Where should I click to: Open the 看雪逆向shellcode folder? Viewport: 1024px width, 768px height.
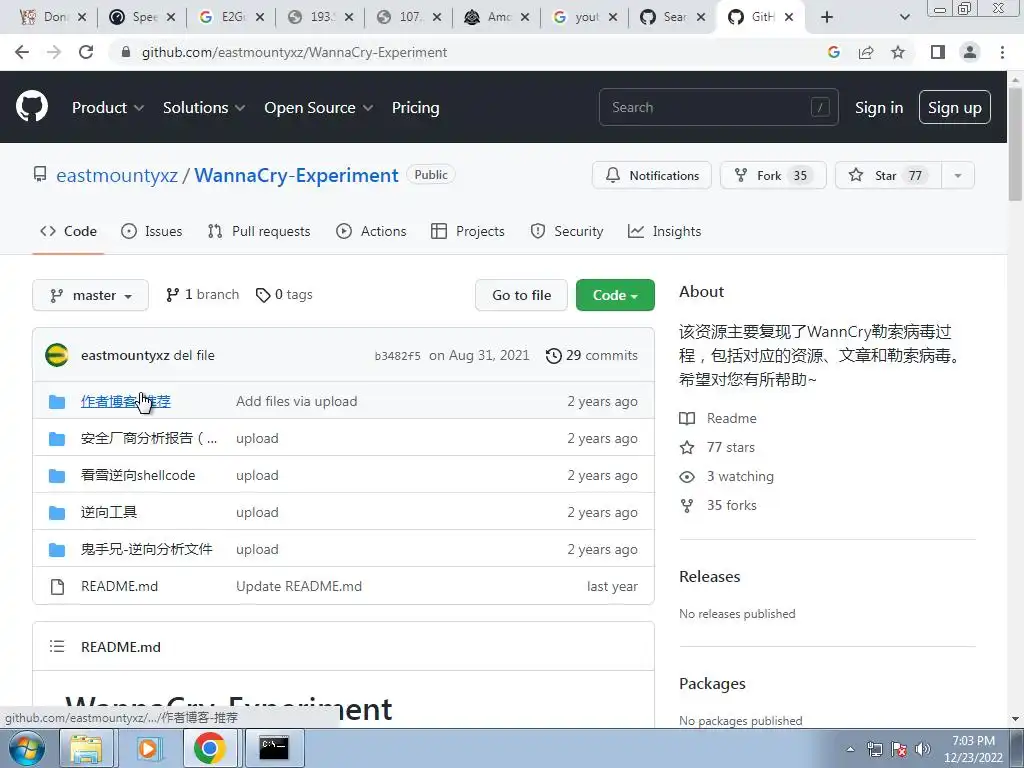point(138,475)
